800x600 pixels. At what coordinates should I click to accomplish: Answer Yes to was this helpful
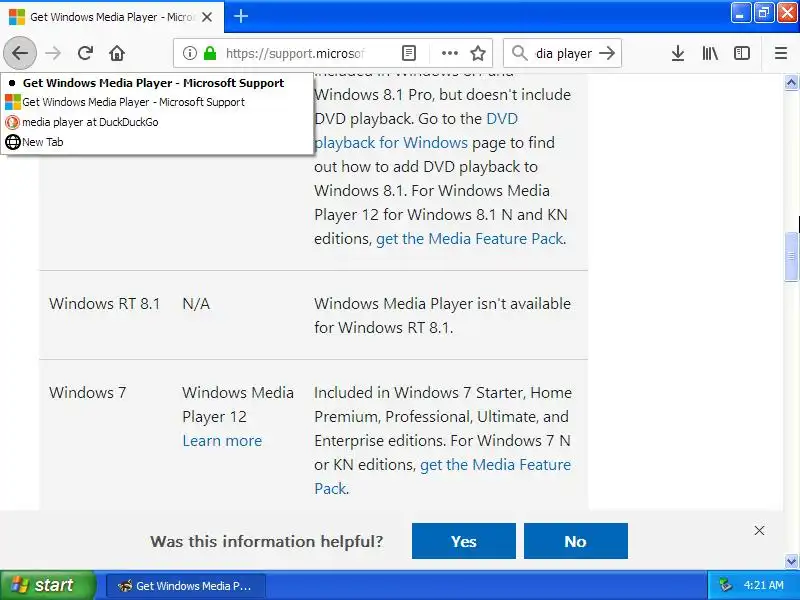pos(464,541)
